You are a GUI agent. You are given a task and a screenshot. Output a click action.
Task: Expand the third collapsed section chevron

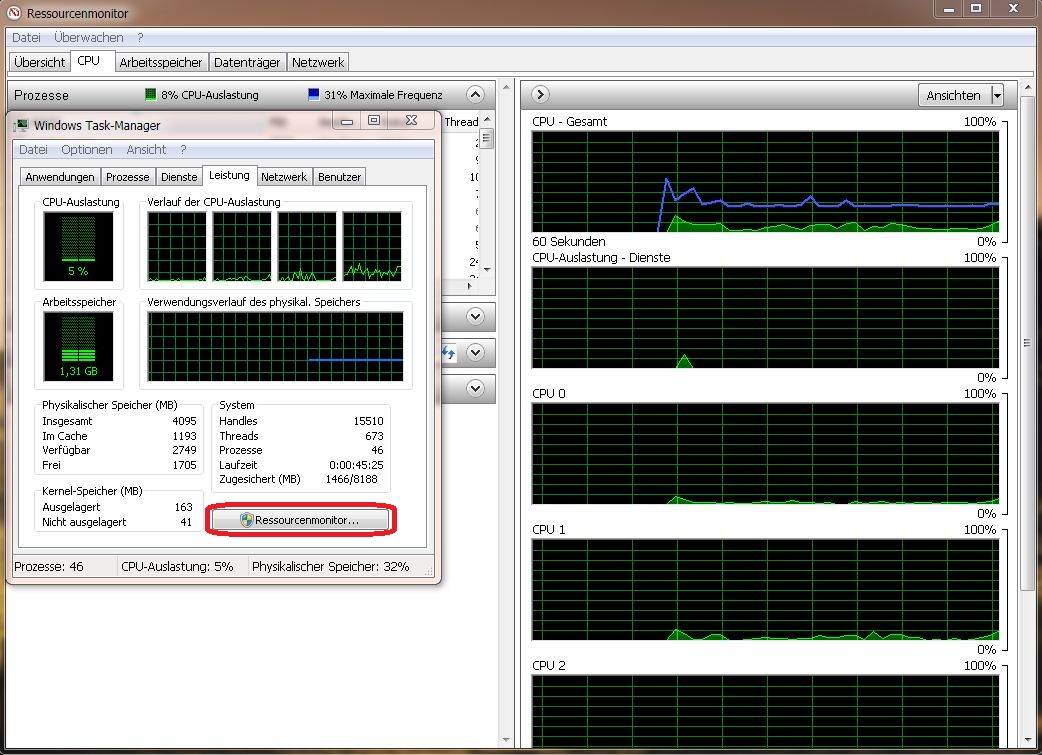tap(475, 388)
